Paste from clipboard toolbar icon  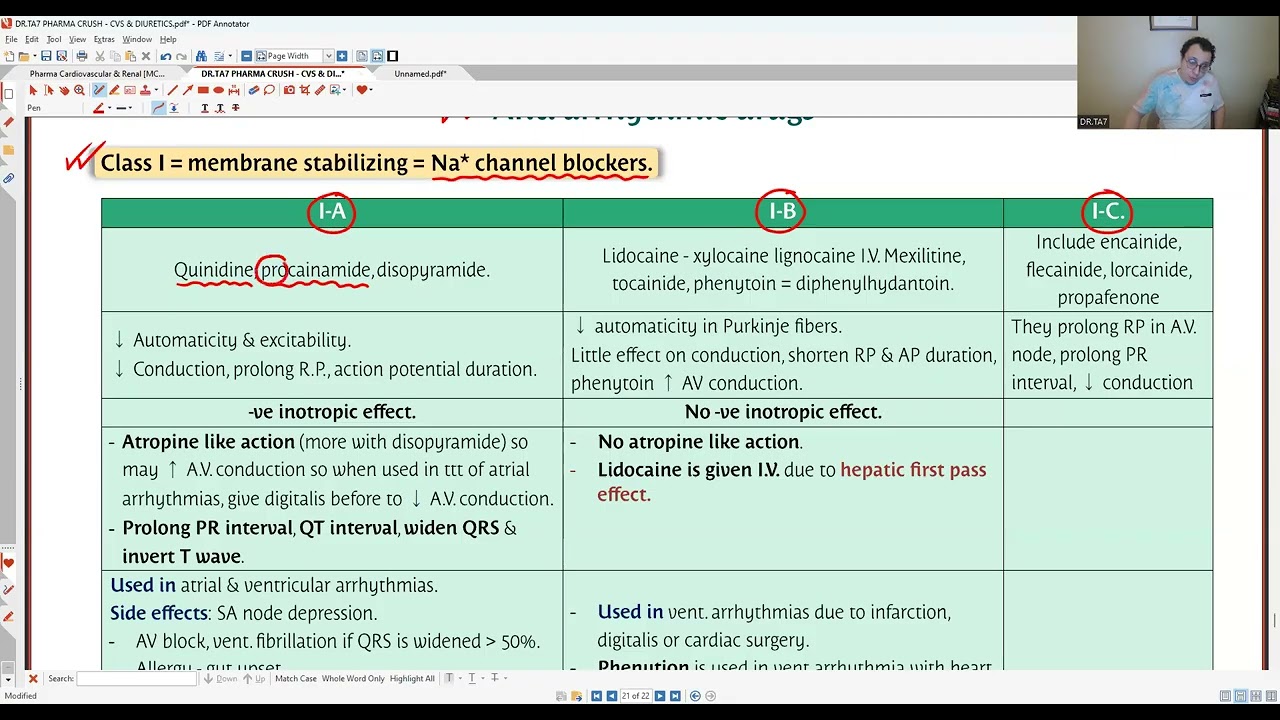point(130,56)
